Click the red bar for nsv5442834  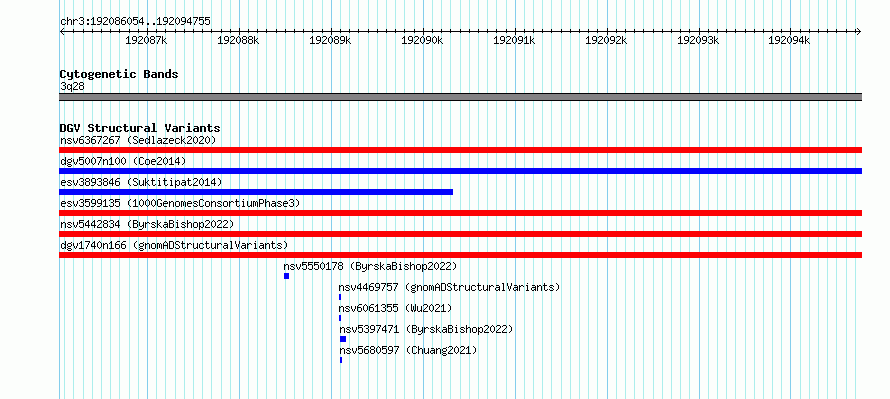point(460,234)
